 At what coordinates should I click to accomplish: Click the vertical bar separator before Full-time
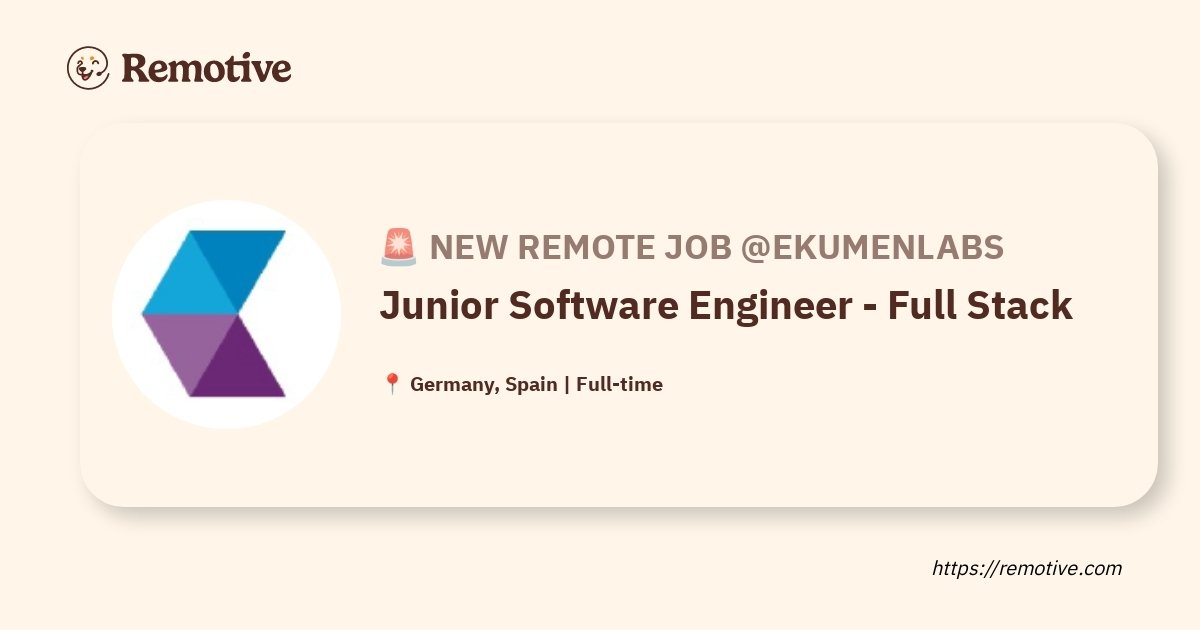(567, 385)
